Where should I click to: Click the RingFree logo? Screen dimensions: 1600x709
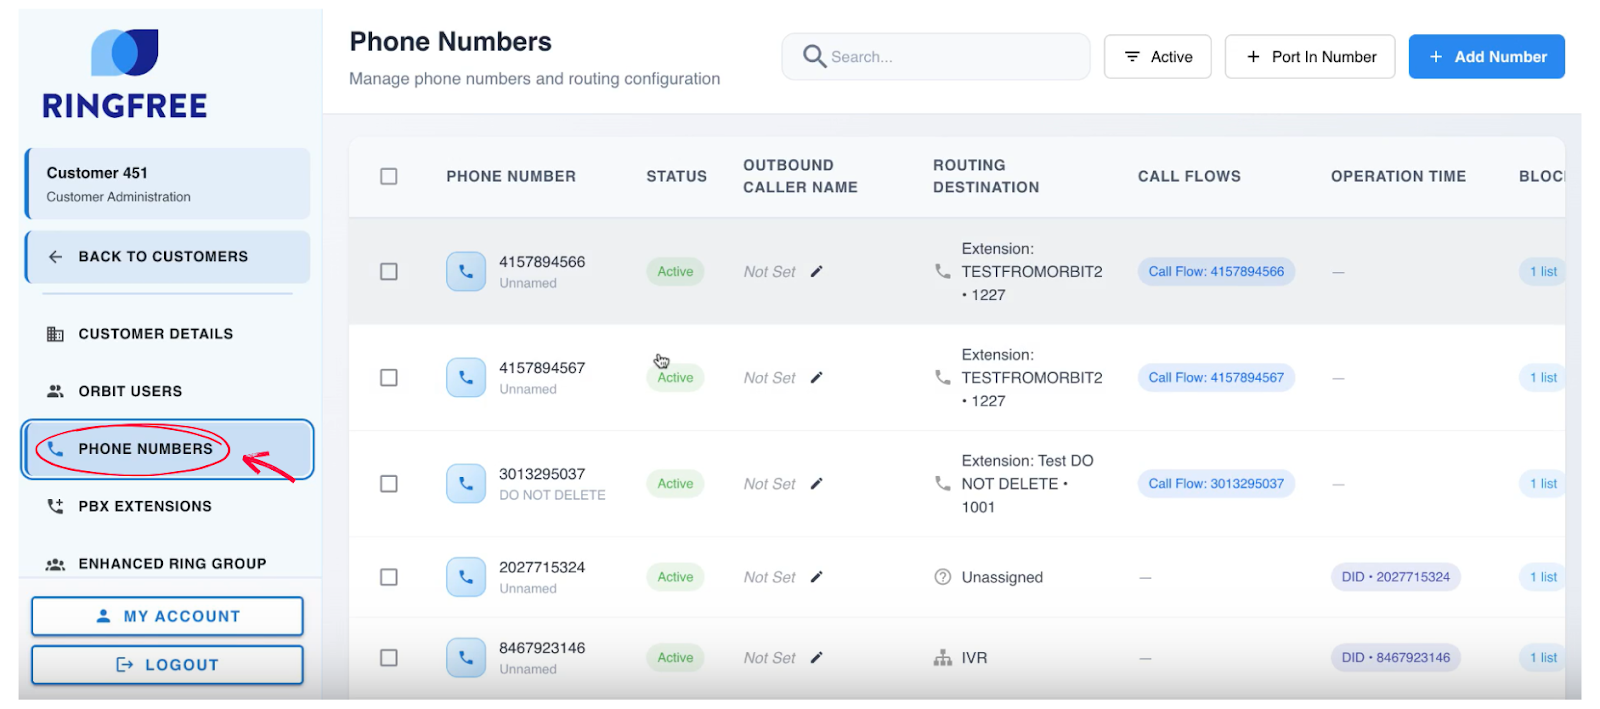click(x=125, y=75)
